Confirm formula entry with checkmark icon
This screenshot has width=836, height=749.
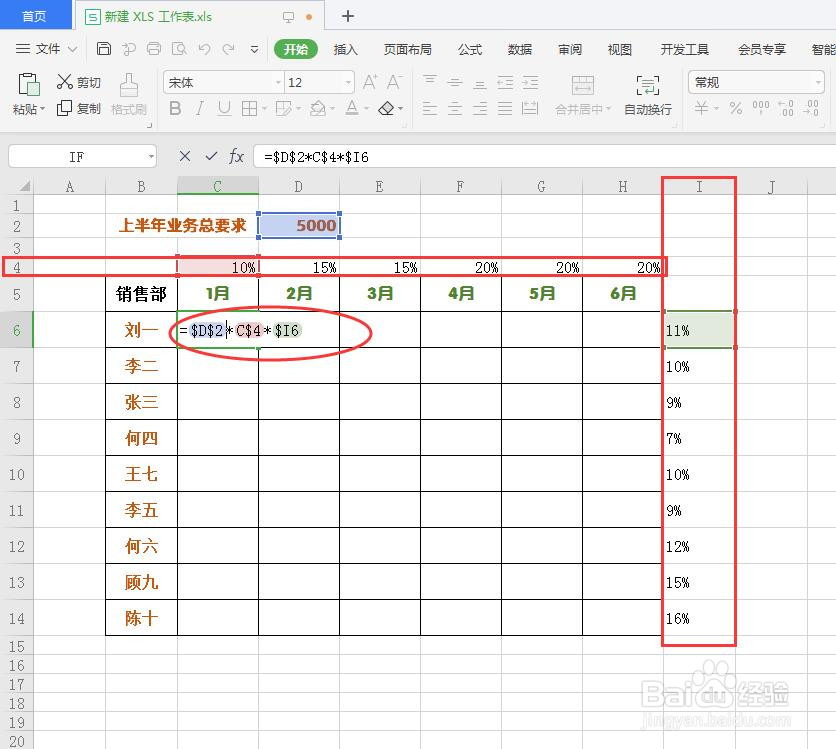click(x=211, y=156)
